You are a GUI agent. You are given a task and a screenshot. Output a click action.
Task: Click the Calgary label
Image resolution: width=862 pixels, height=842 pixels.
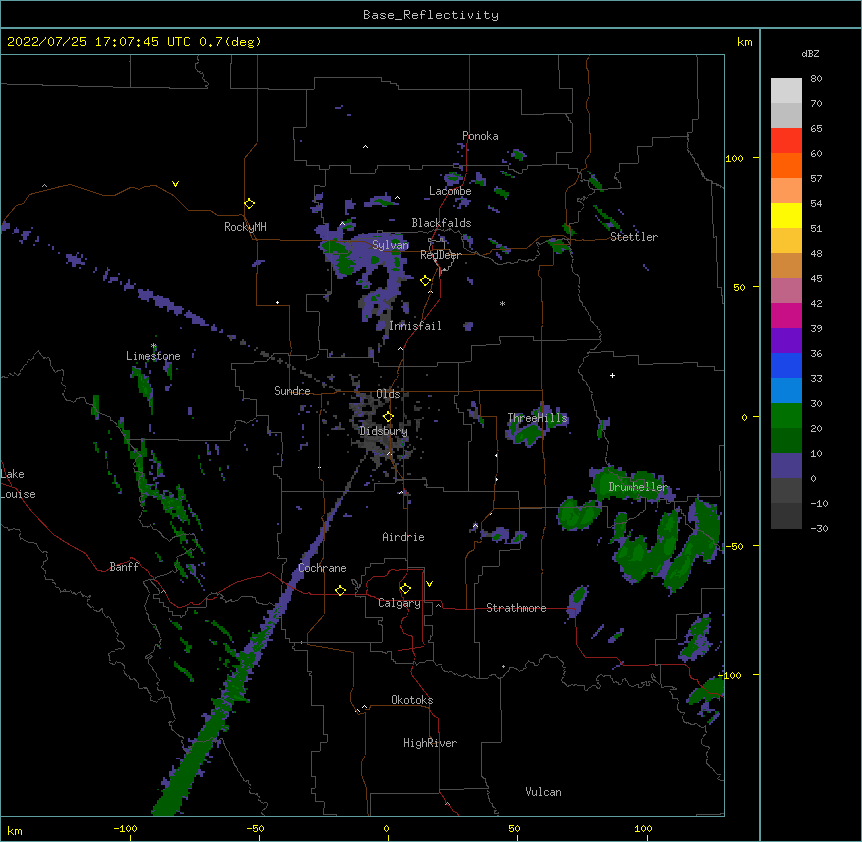pos(400,603)
